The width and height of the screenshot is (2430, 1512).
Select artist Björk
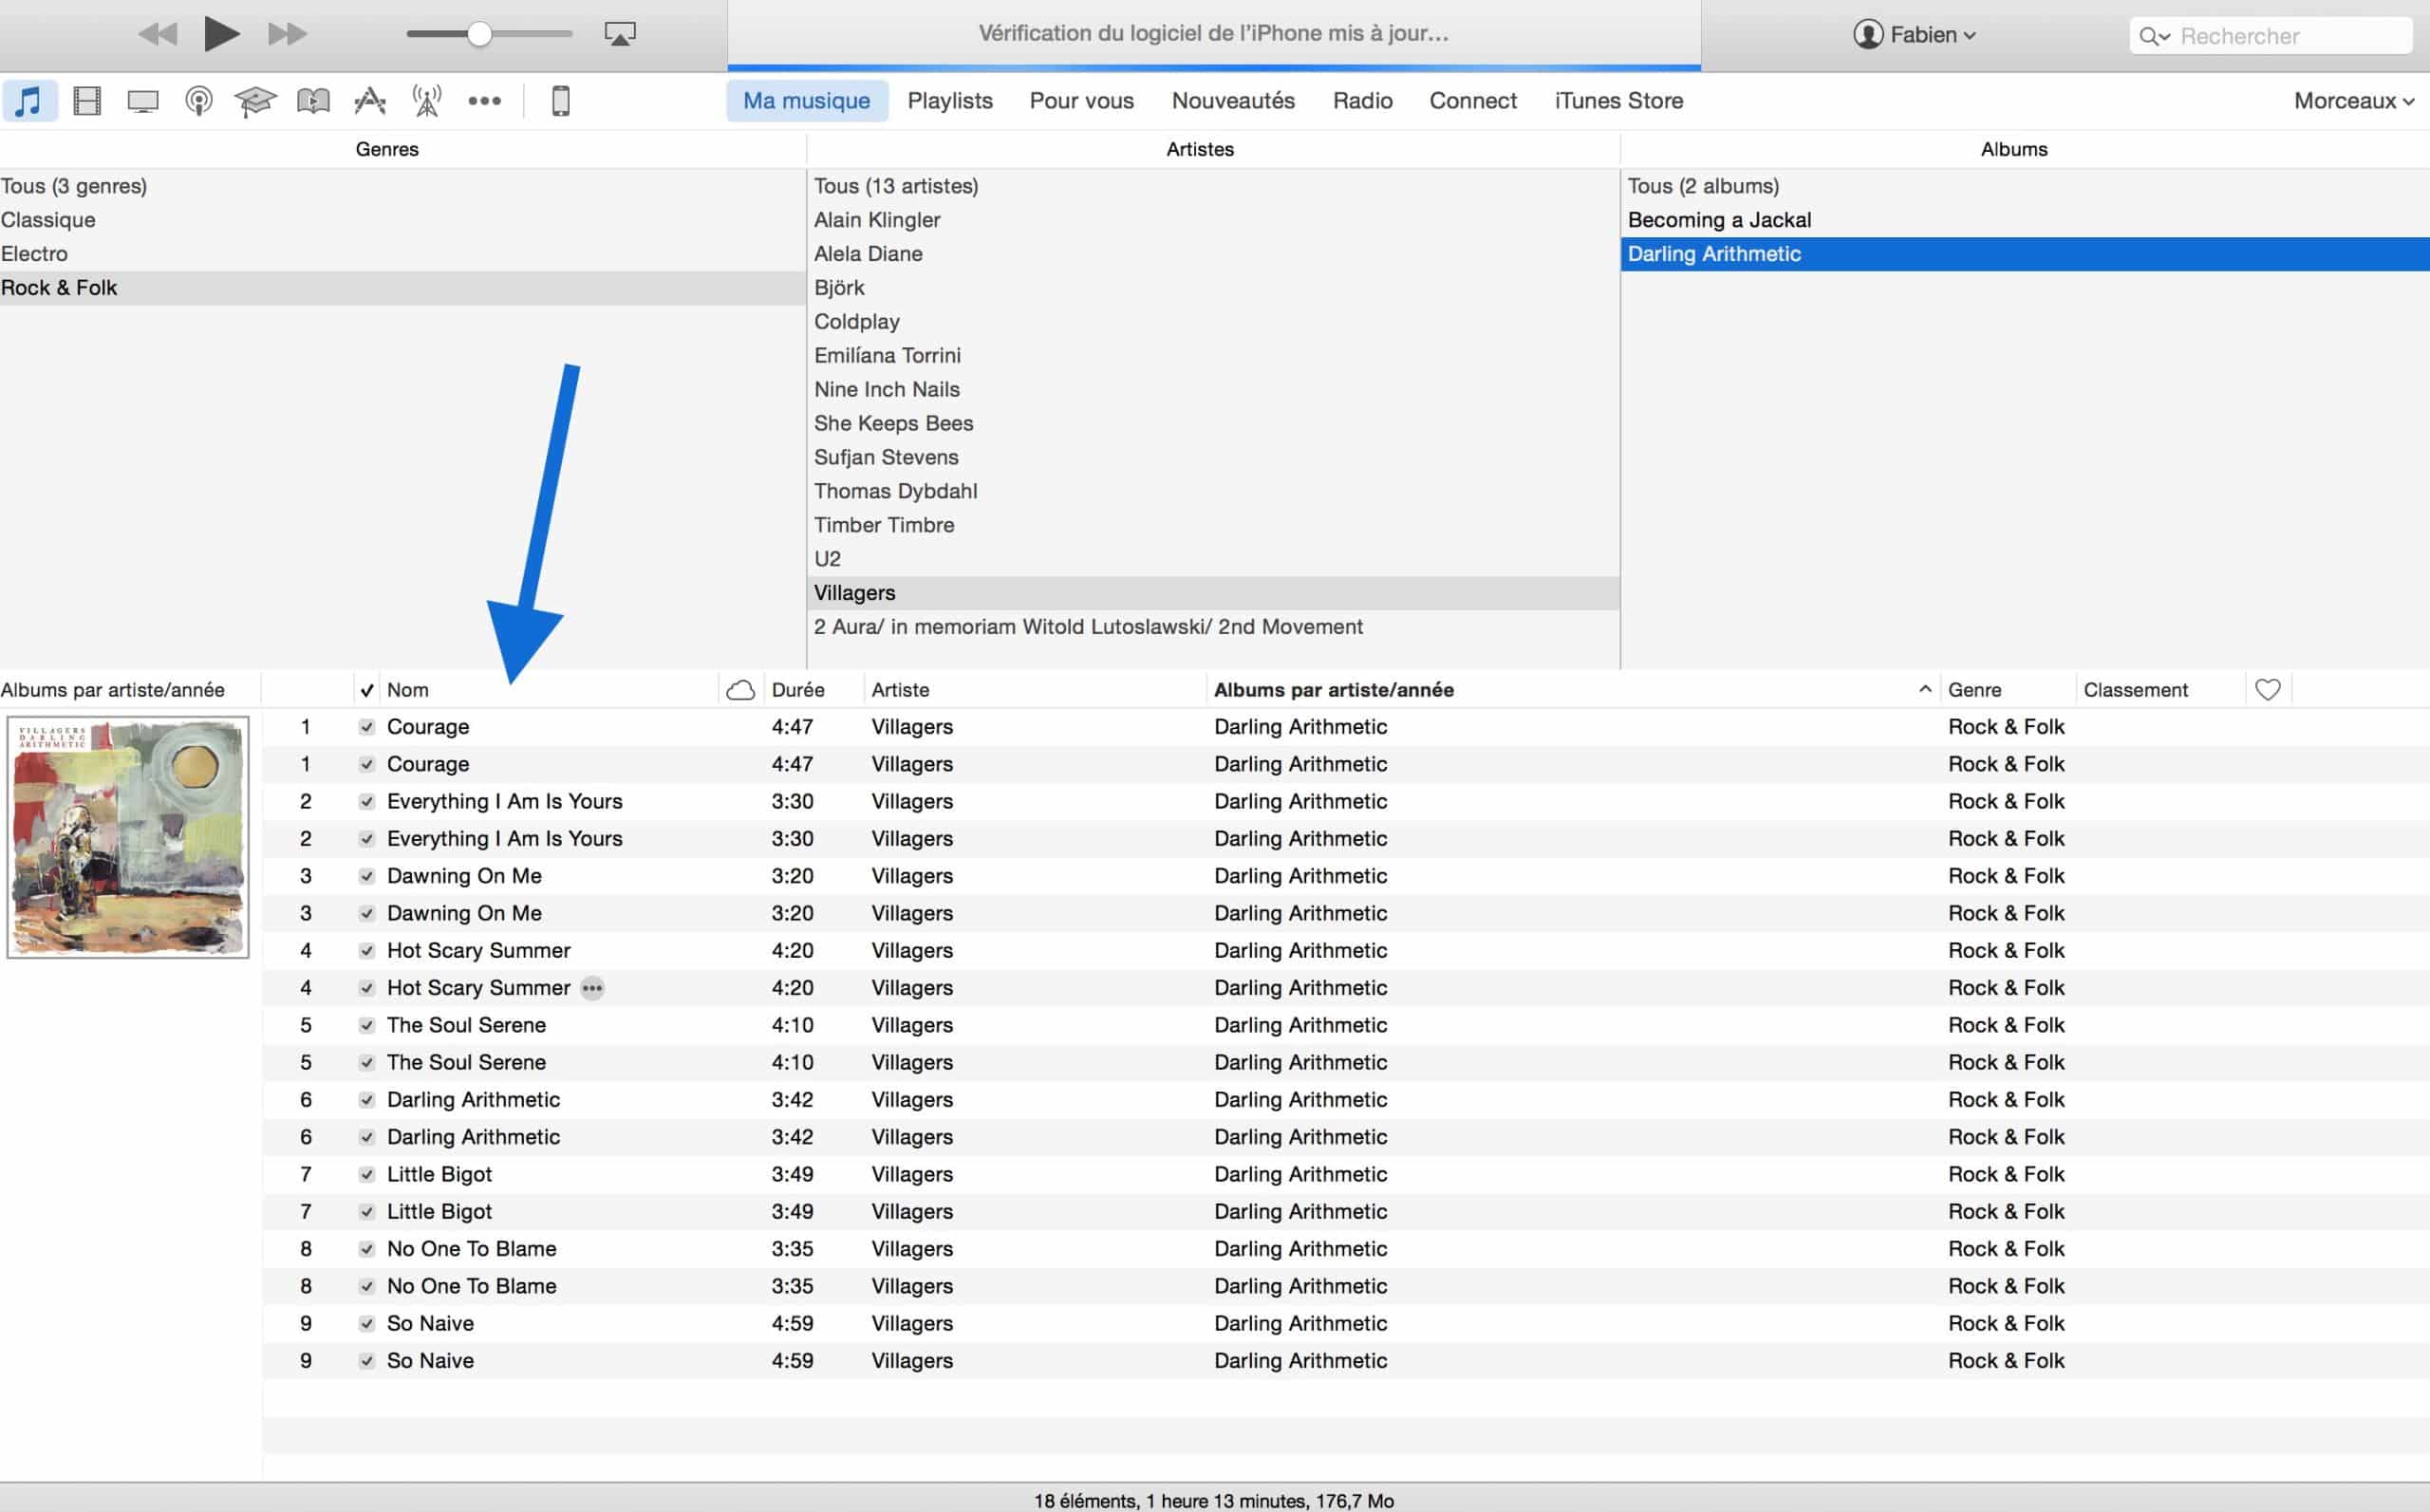coord(1213,288)
